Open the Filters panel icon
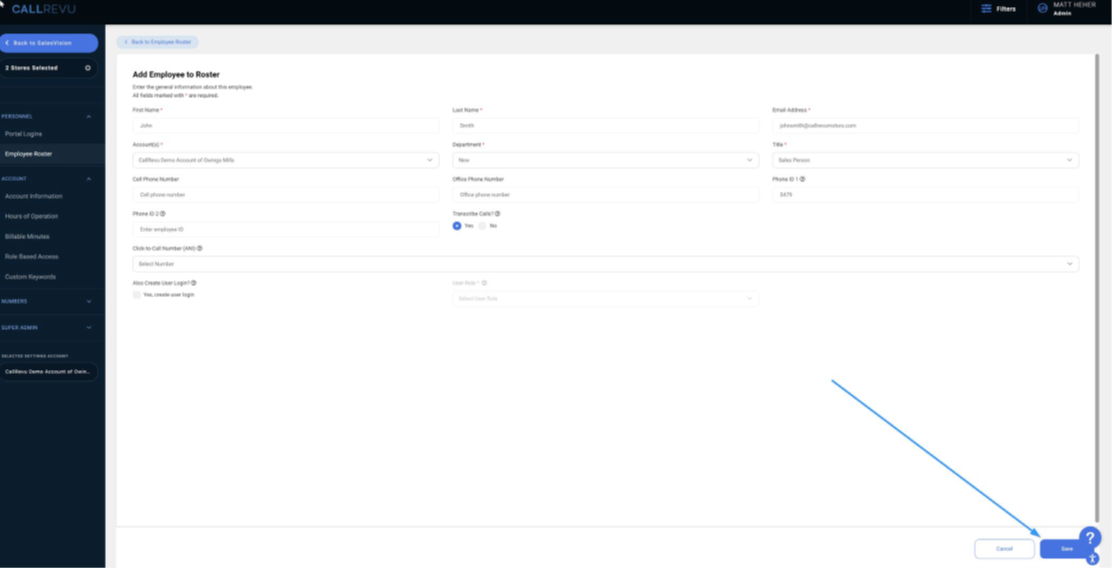The height and width of the screenshot is (568, 1112). click(x=986, y=9)
